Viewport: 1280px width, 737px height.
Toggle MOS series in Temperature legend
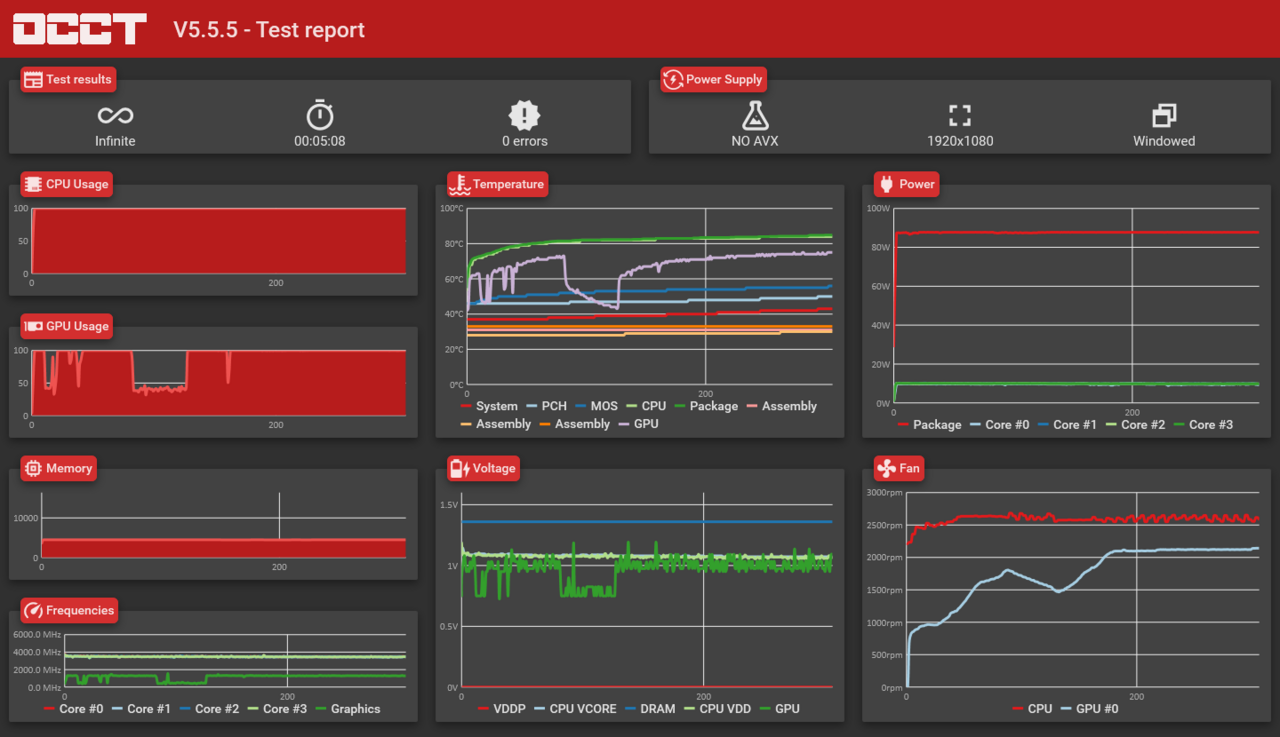click(596, 406)
